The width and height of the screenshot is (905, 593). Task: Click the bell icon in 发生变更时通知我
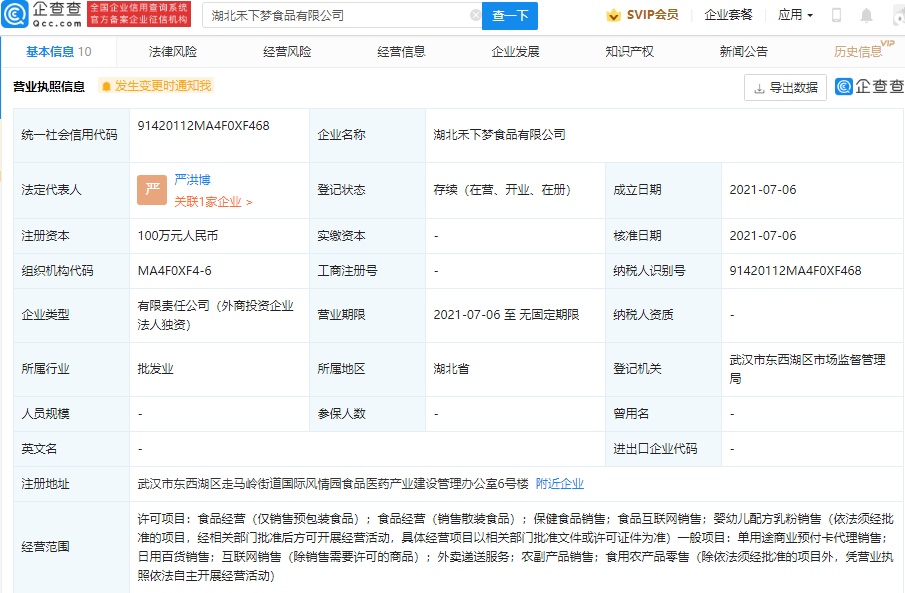(106, 87)
